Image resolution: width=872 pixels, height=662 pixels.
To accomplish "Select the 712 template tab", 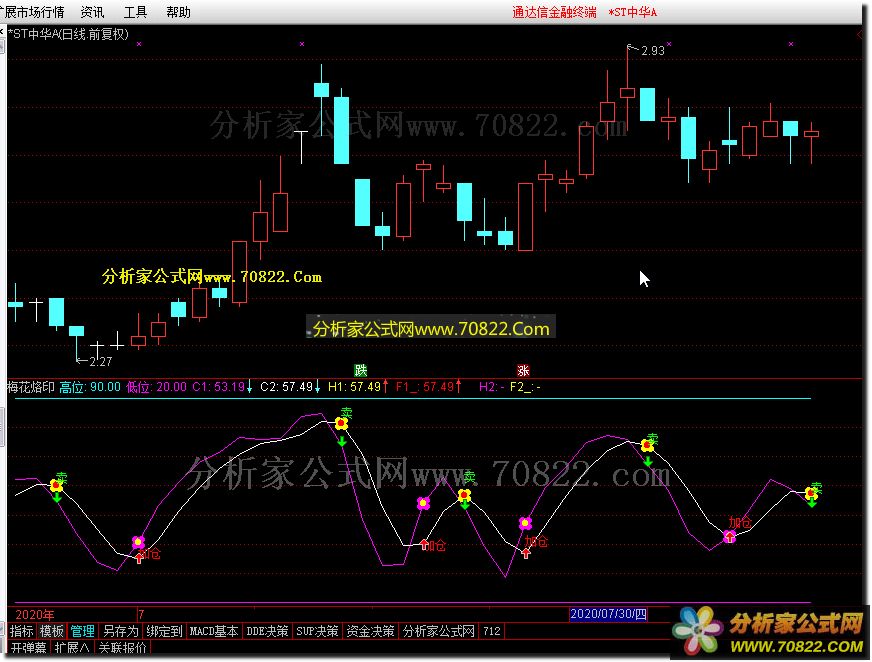I will coord(492,631).
